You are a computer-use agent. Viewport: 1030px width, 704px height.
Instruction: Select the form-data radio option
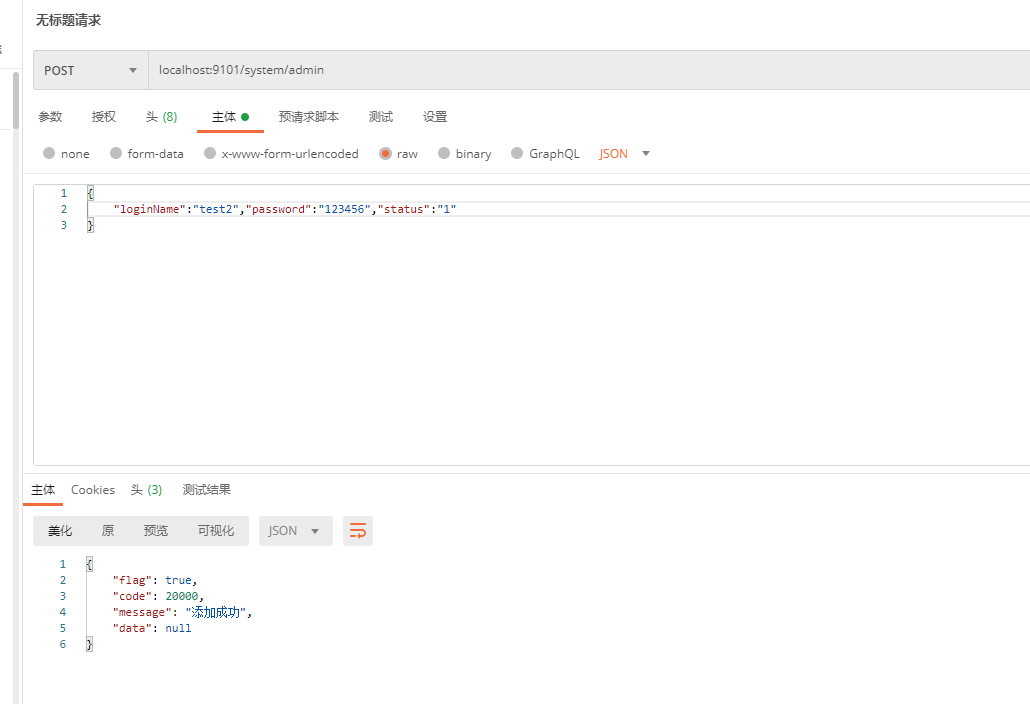[x=116, y=154]
